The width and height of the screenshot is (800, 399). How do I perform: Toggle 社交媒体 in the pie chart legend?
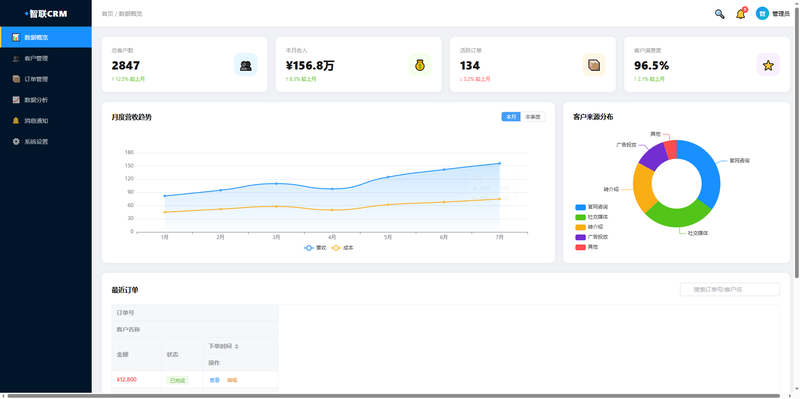(592, 217)
